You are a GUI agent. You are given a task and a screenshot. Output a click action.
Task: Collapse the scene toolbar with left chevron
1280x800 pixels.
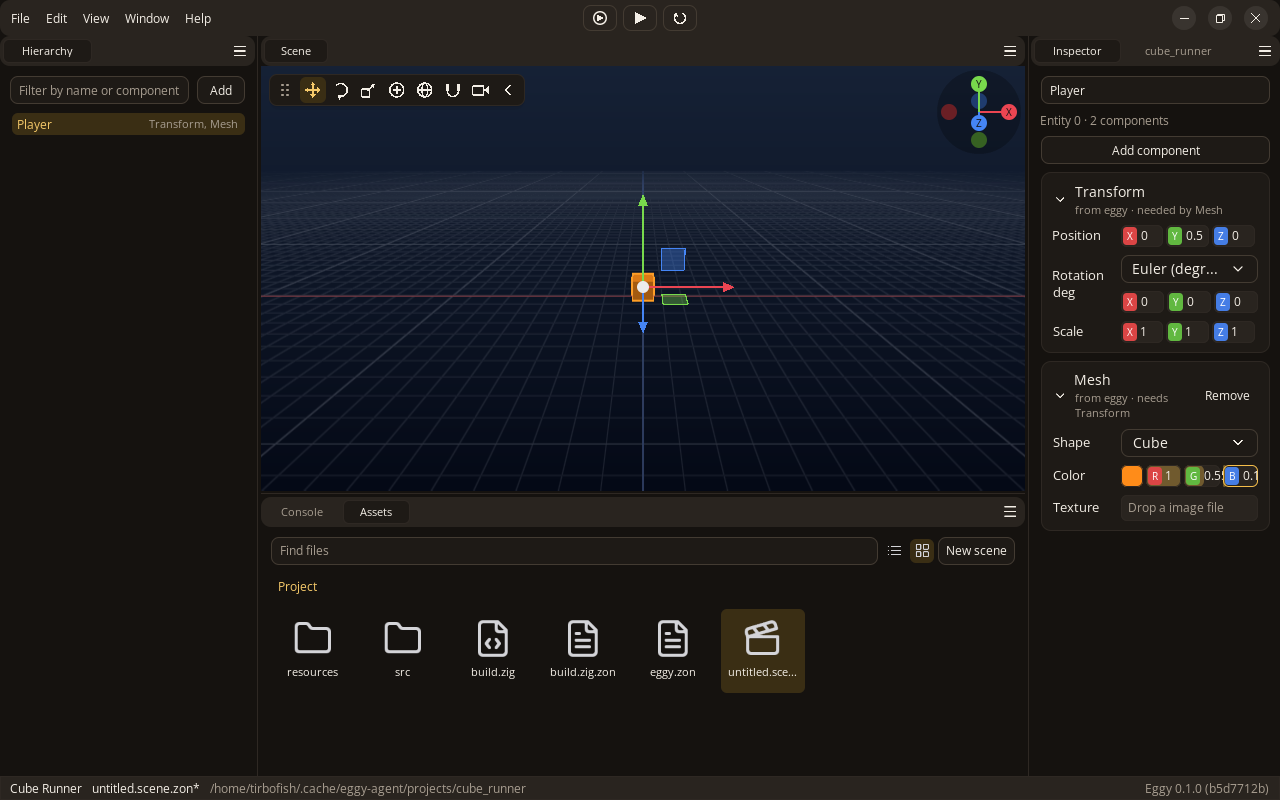(x=508, y=90)
